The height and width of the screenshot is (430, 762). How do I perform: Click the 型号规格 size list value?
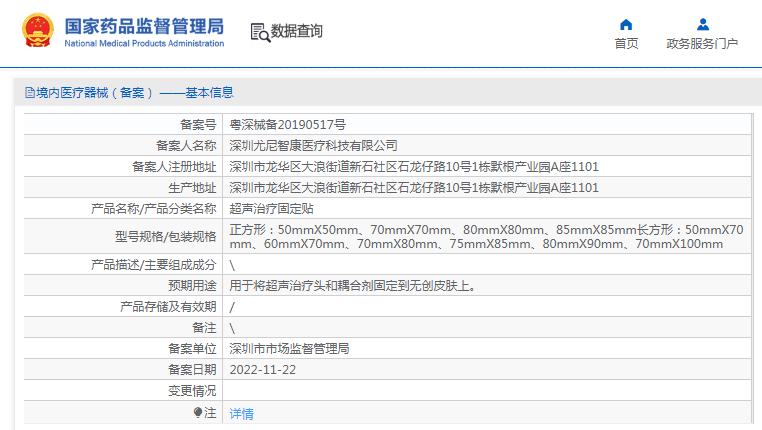486,237
